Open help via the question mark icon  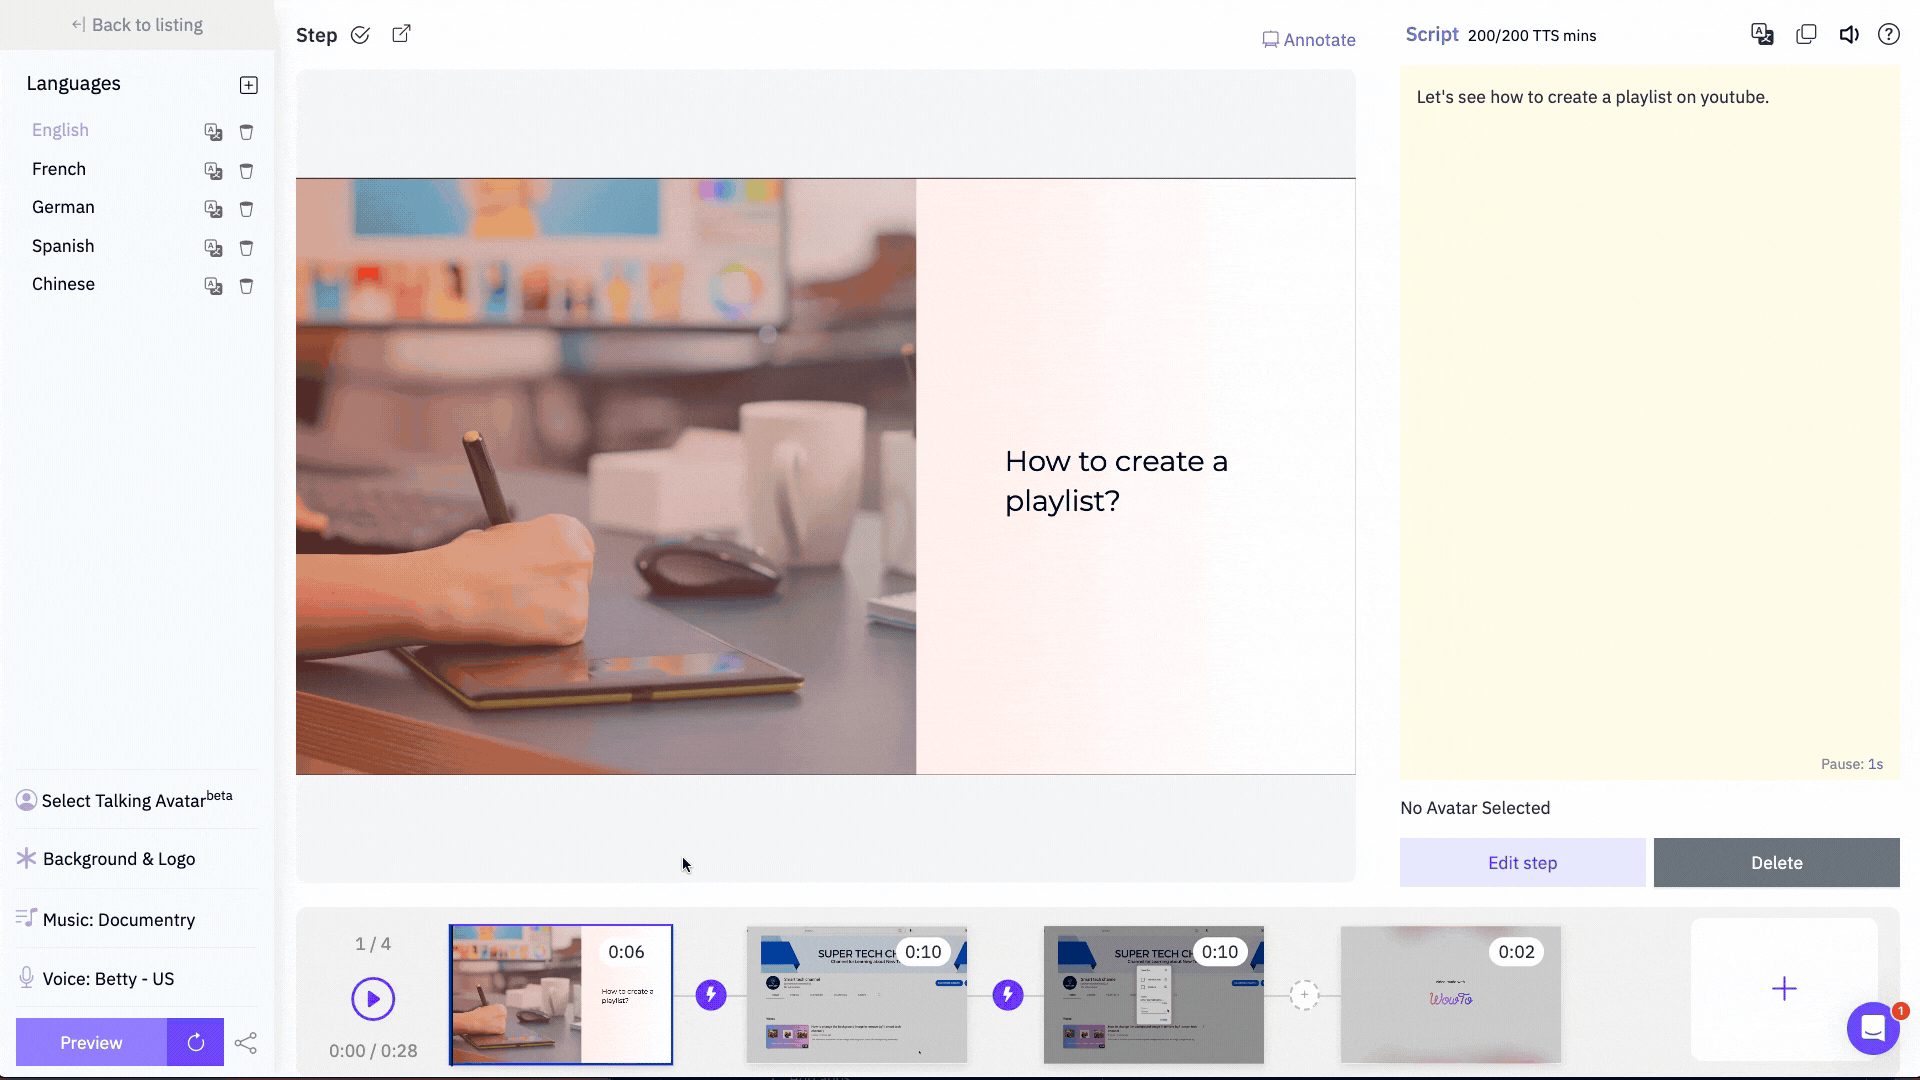[x=1889, y=33]
